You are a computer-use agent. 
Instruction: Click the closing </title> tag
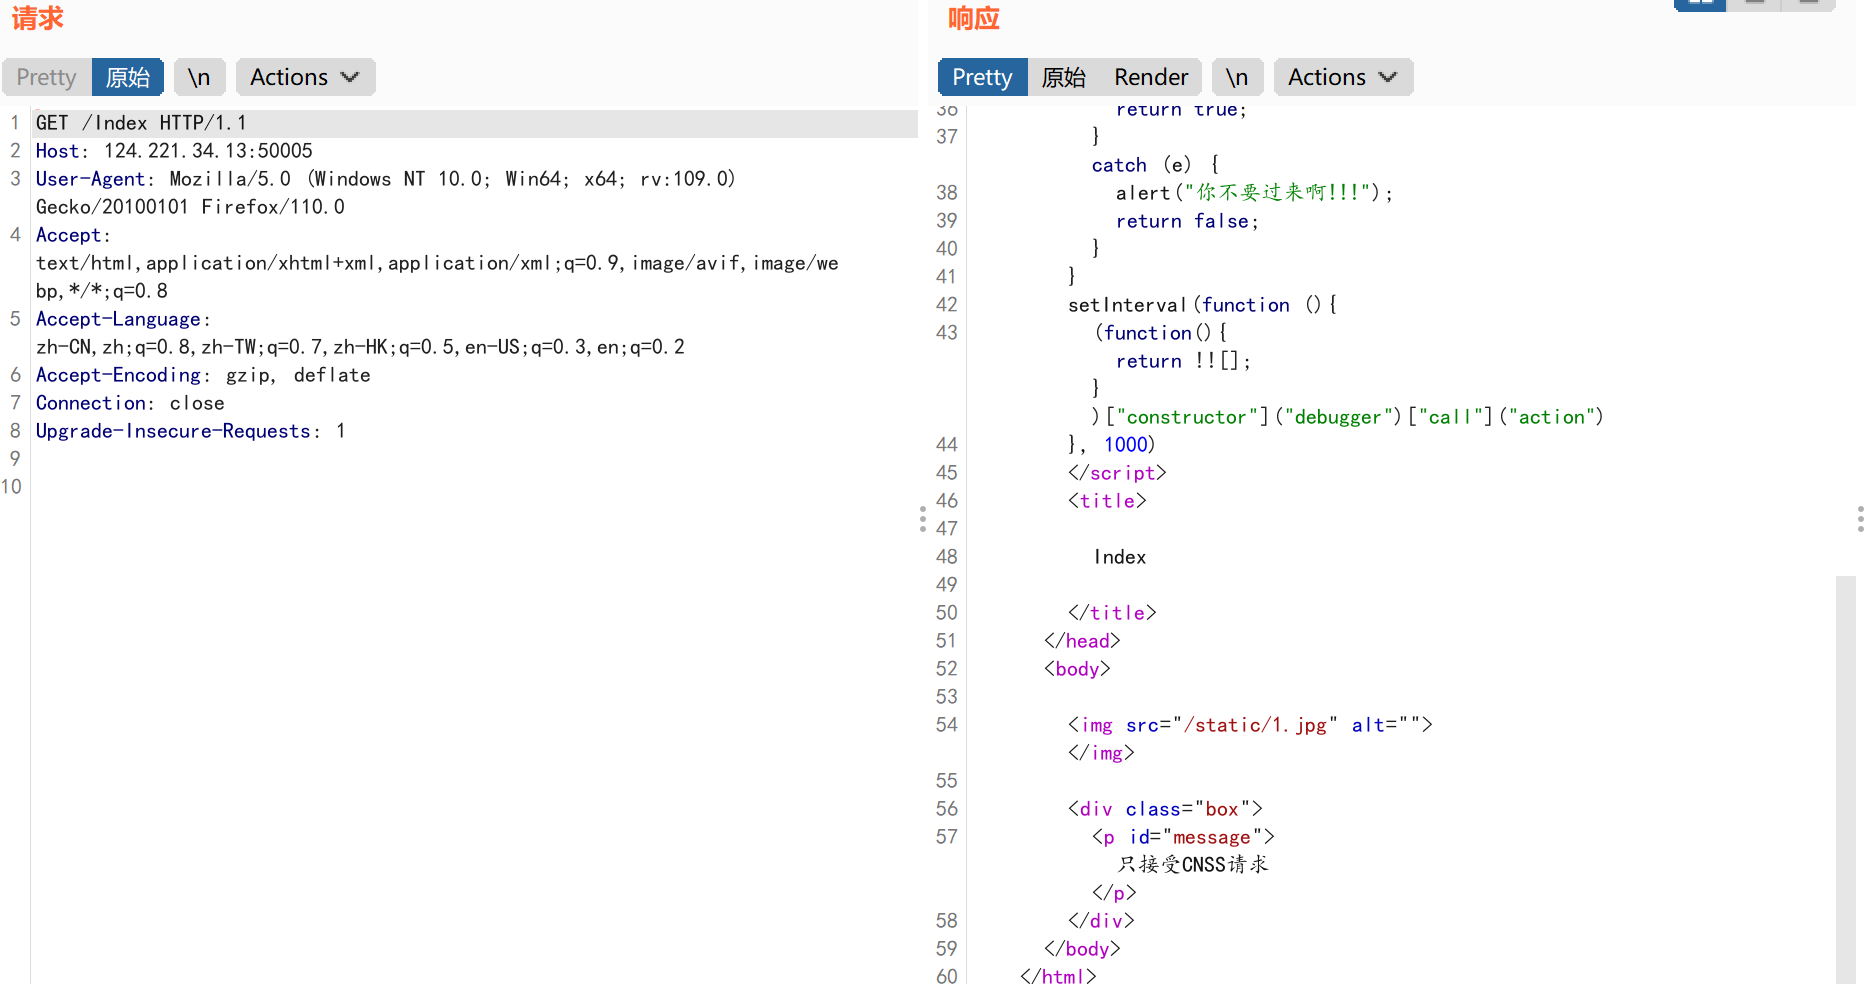point(1112,613)
